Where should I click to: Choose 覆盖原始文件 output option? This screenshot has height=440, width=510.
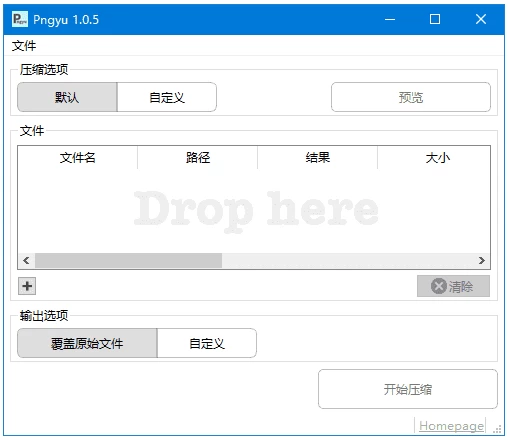[x=87, y=343]
